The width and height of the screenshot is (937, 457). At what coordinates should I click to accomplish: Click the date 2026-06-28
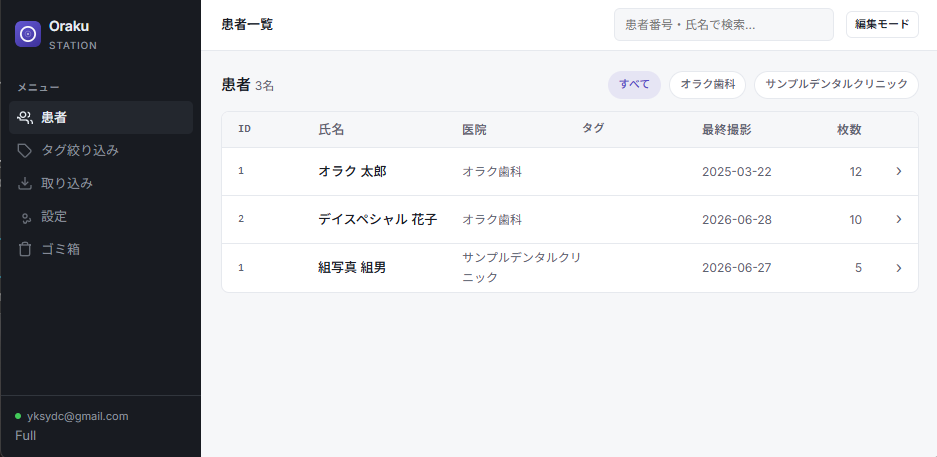[737, 220]
